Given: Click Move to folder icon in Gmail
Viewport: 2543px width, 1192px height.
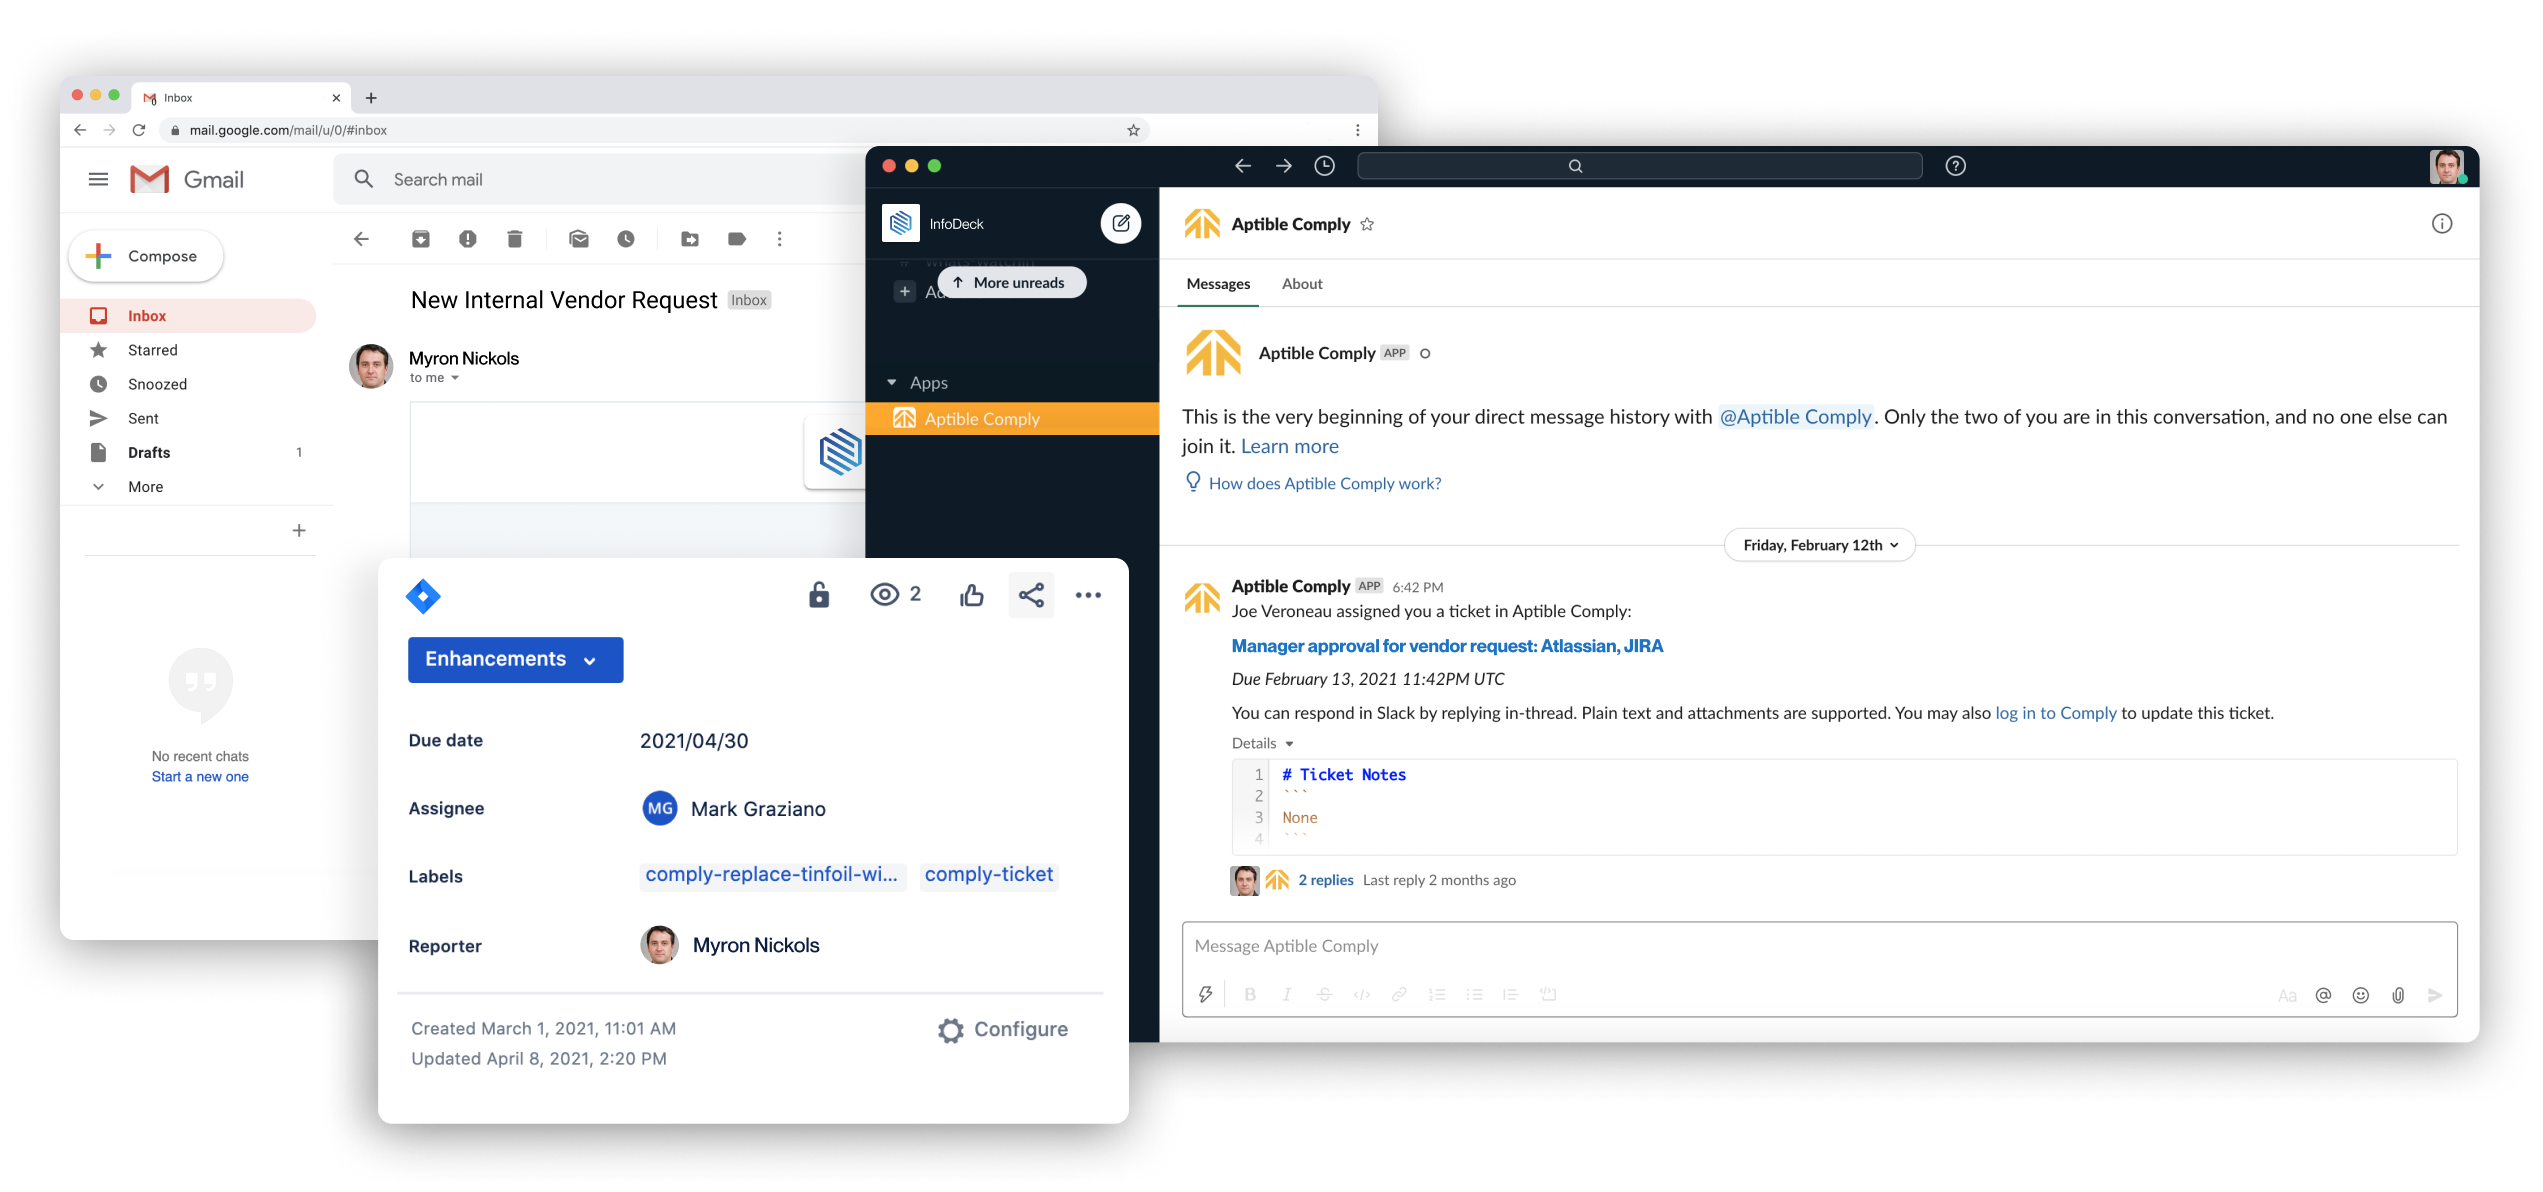Looking at the screenshot, I should tap(690, 239).
